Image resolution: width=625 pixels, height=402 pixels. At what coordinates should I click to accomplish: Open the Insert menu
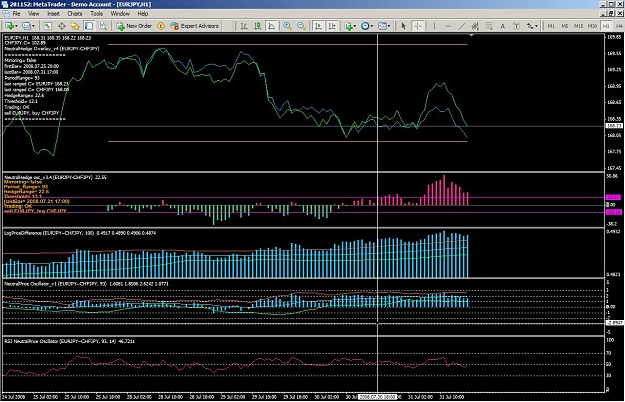(53, 14)
